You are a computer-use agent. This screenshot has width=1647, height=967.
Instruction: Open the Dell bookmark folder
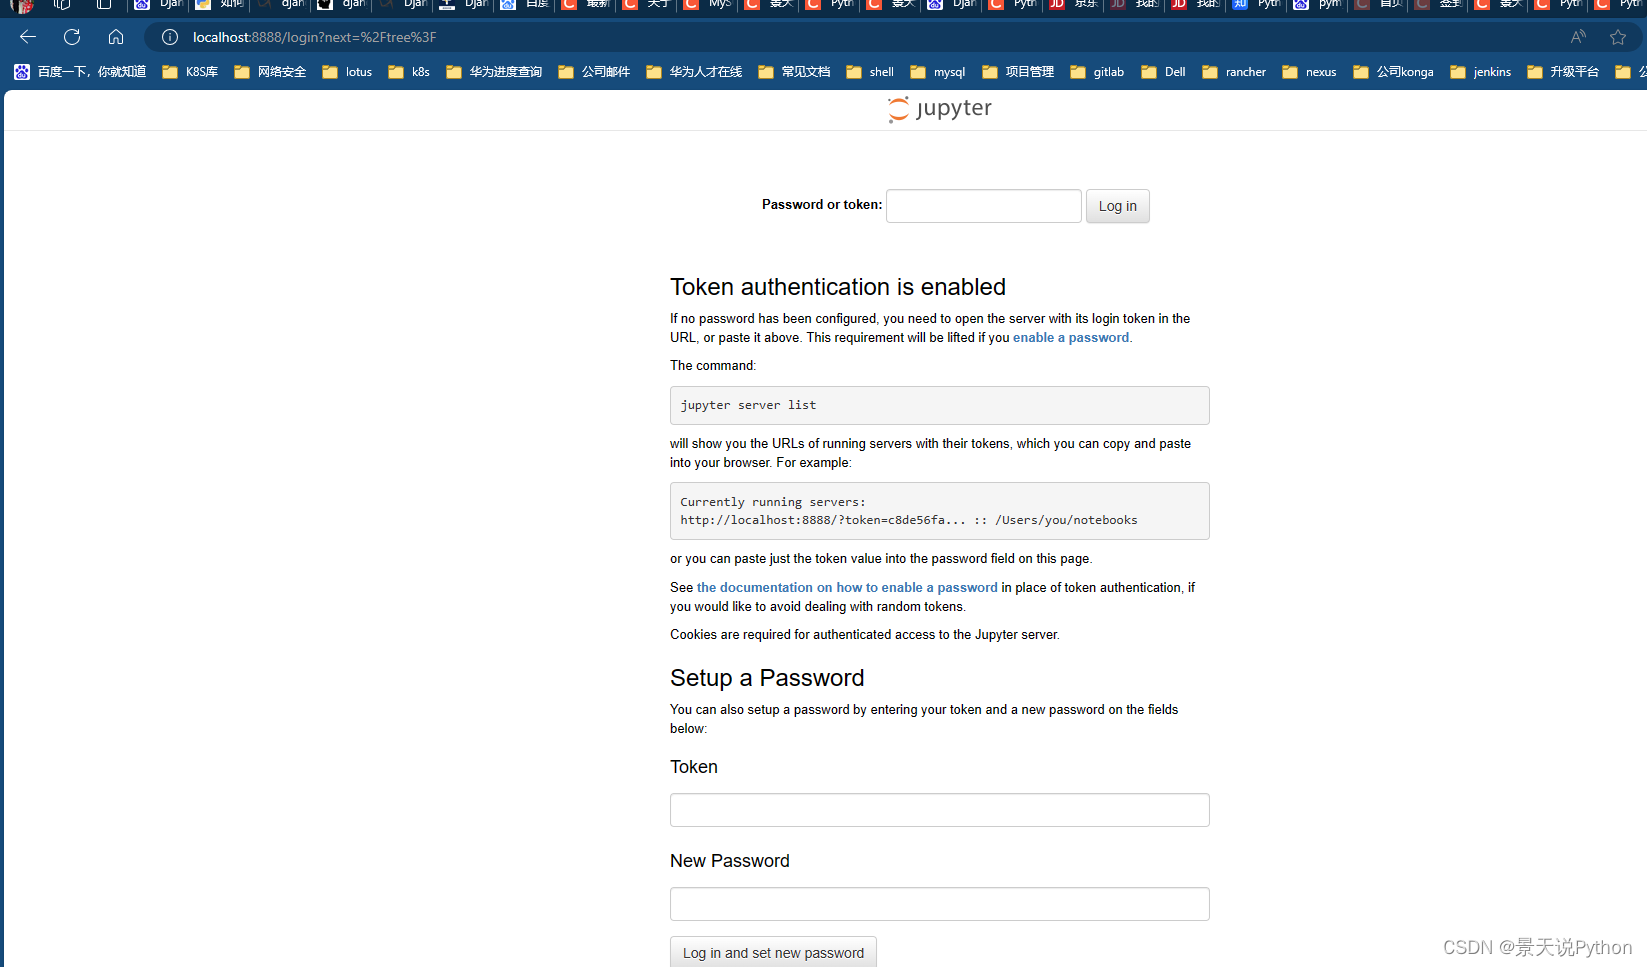pyautogui.click(x=1163, y=72)
